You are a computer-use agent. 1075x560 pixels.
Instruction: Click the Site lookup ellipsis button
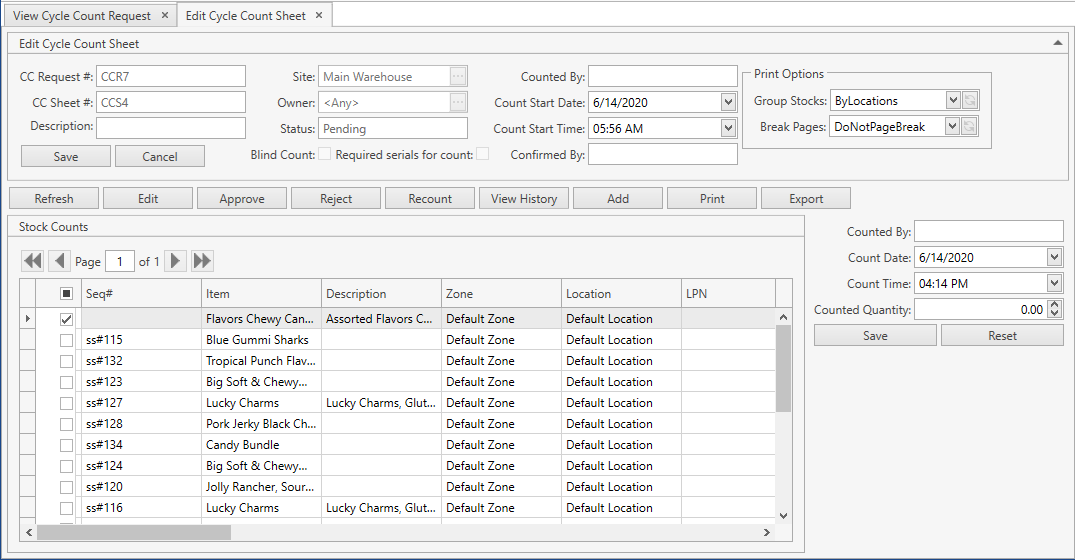tap(458, 77)
